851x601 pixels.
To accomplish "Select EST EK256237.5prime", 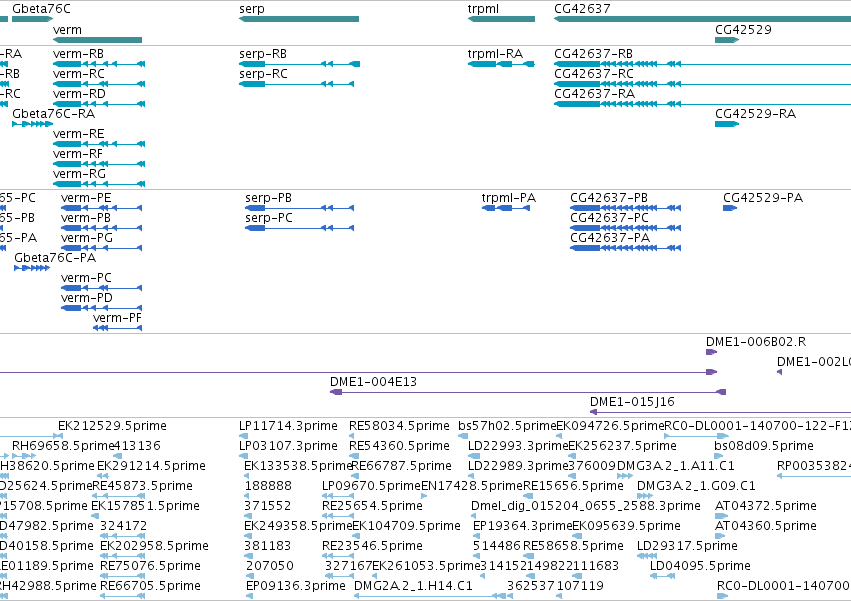I will coord(623,446).
